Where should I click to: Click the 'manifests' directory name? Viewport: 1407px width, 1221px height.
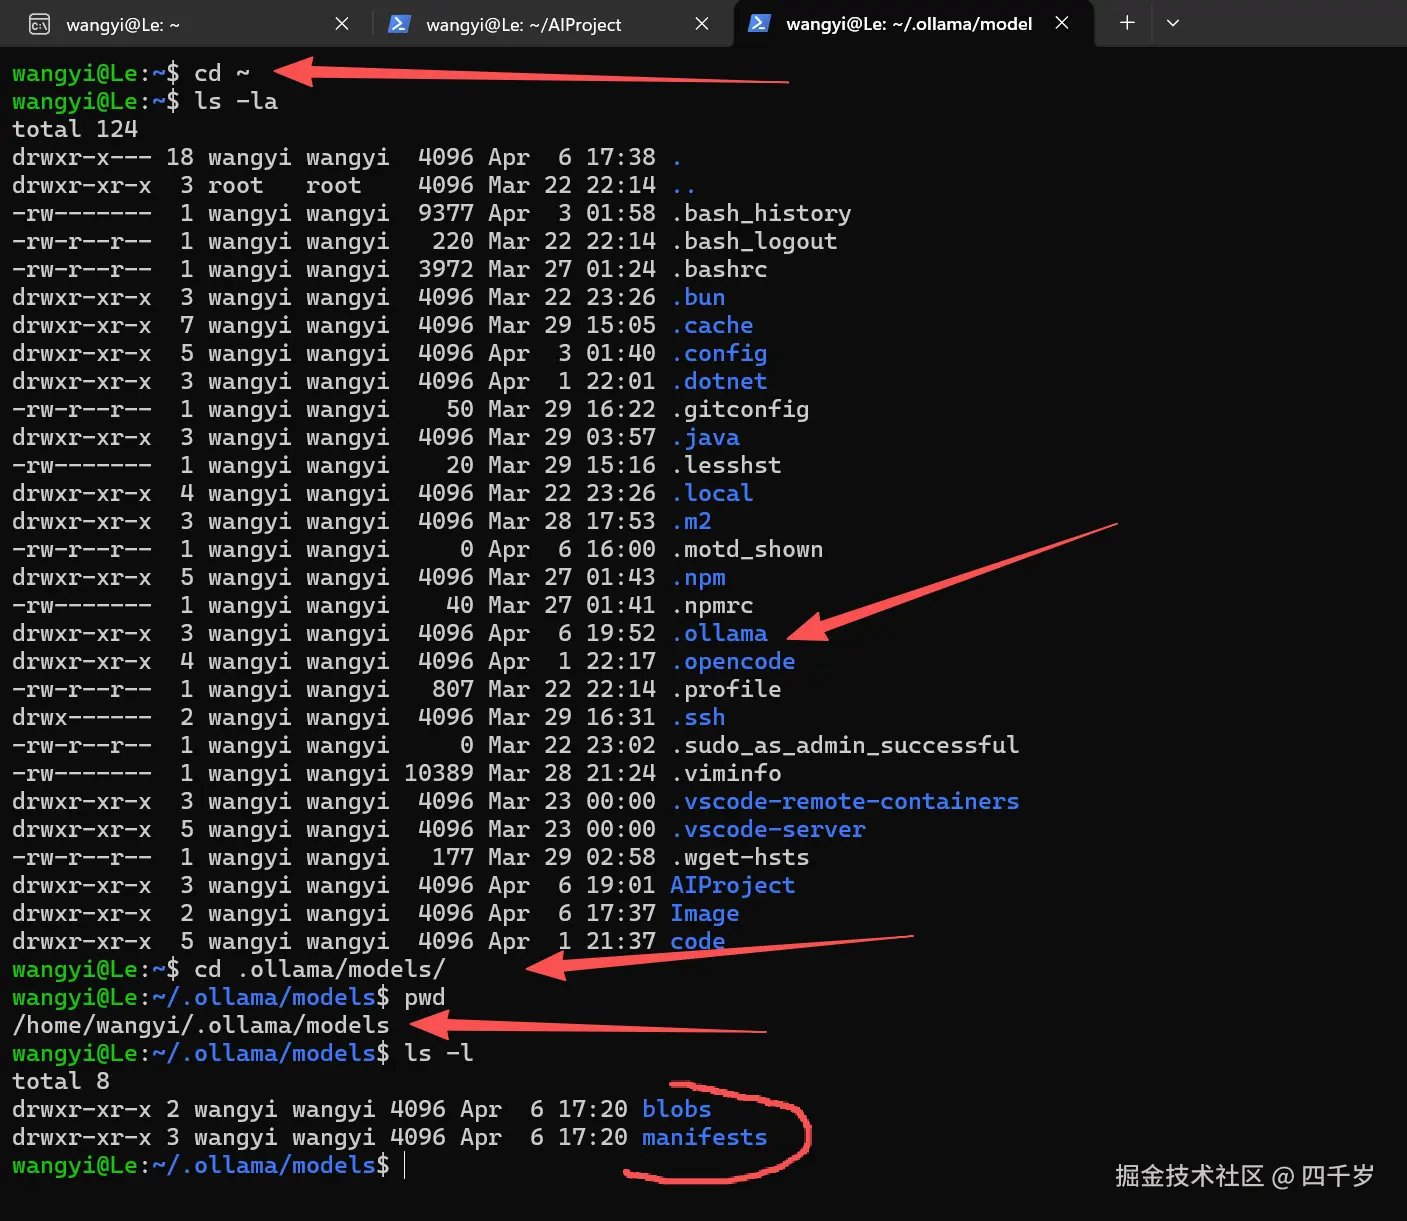[705, 1137]
